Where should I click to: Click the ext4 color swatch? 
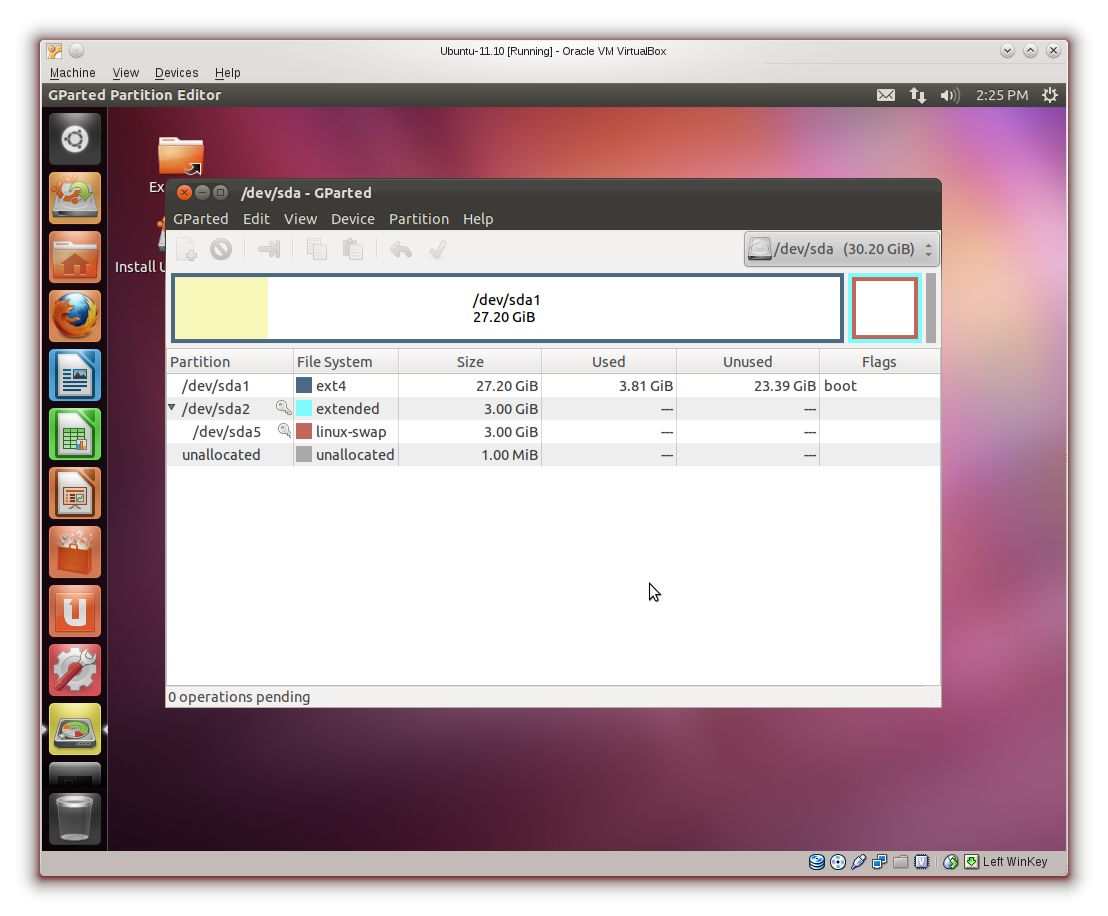pos(304,385)
